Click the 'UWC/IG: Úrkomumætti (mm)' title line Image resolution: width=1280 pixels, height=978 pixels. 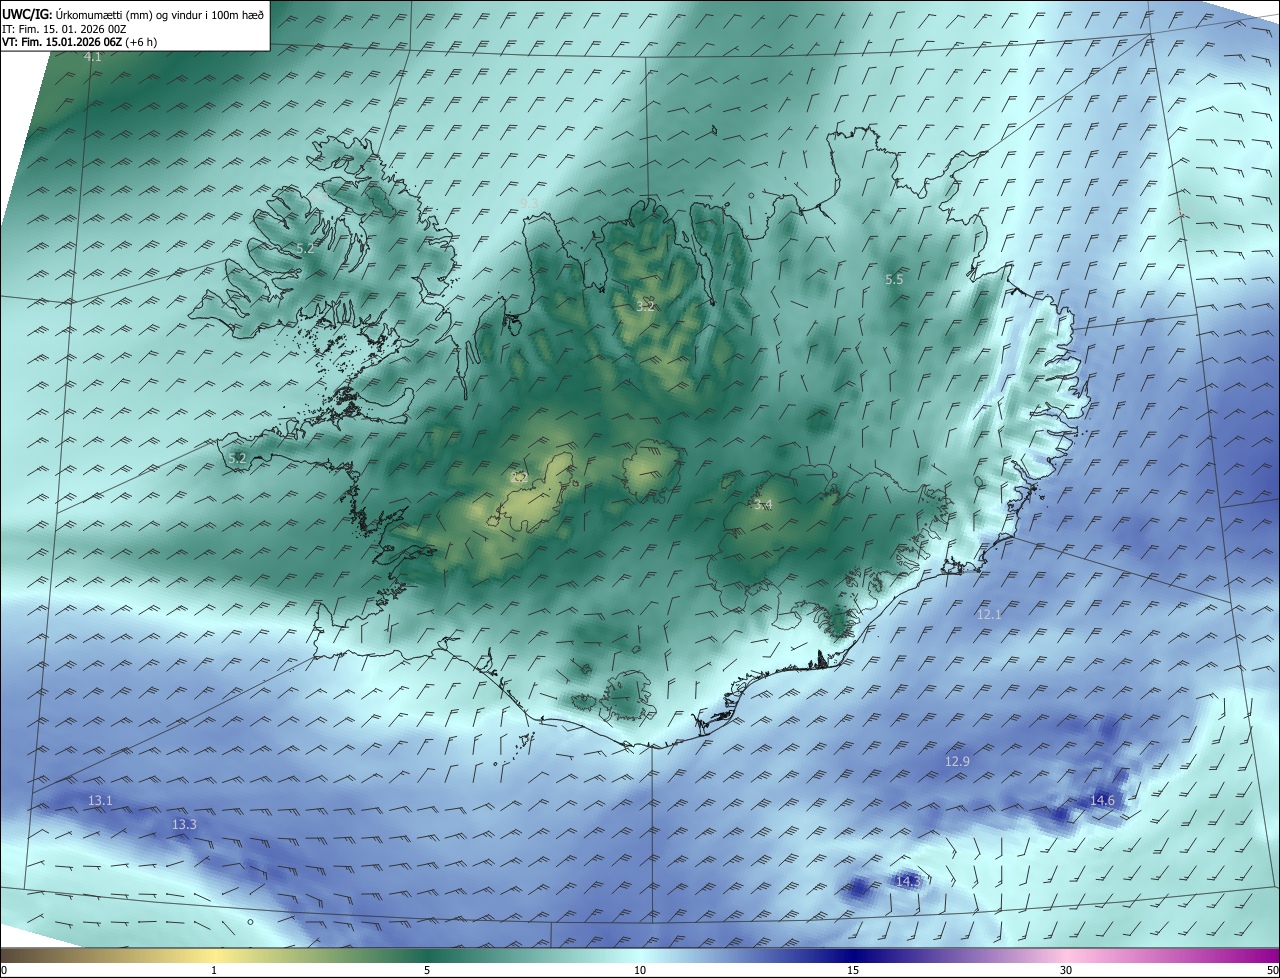pos(132,14)
